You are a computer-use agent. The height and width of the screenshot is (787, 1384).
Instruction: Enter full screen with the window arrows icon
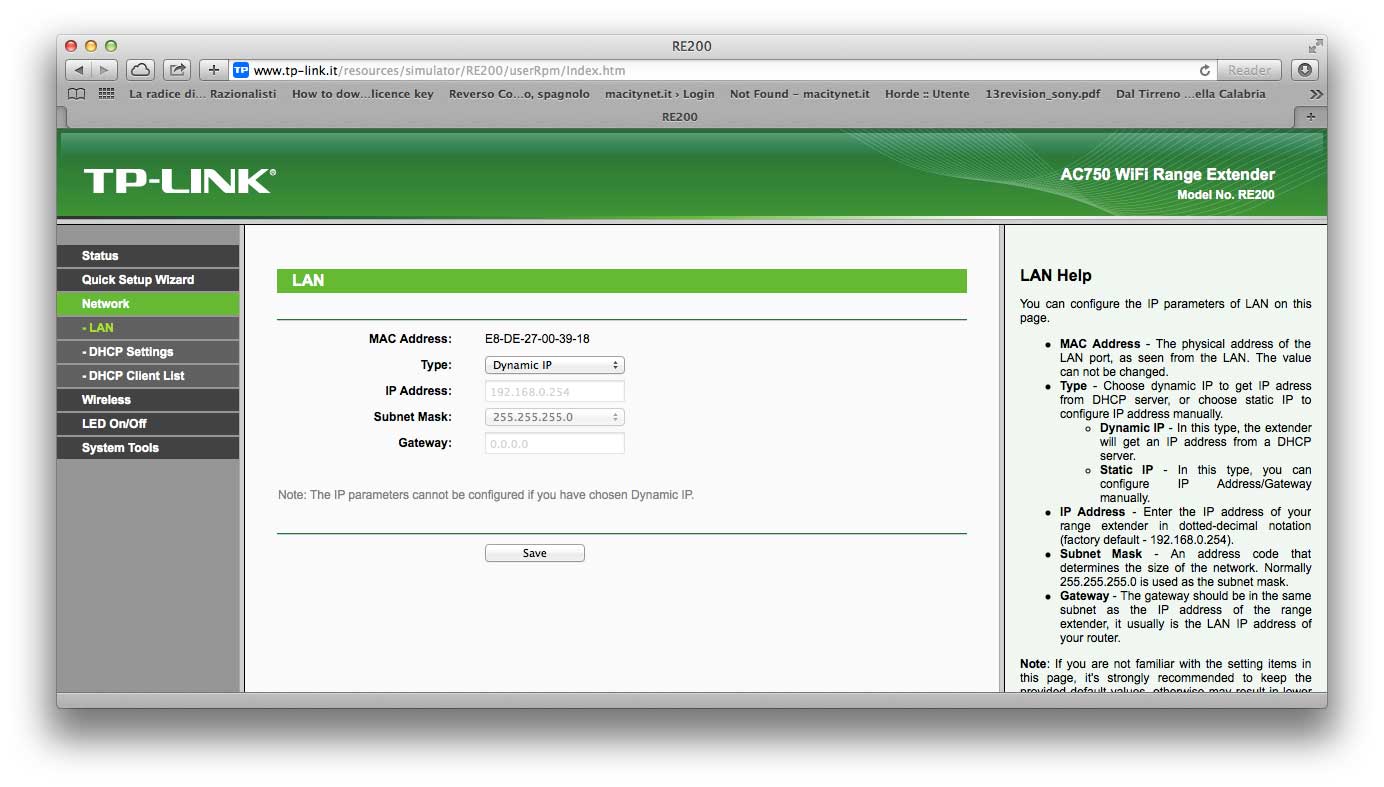click(x=1314, y=46)
